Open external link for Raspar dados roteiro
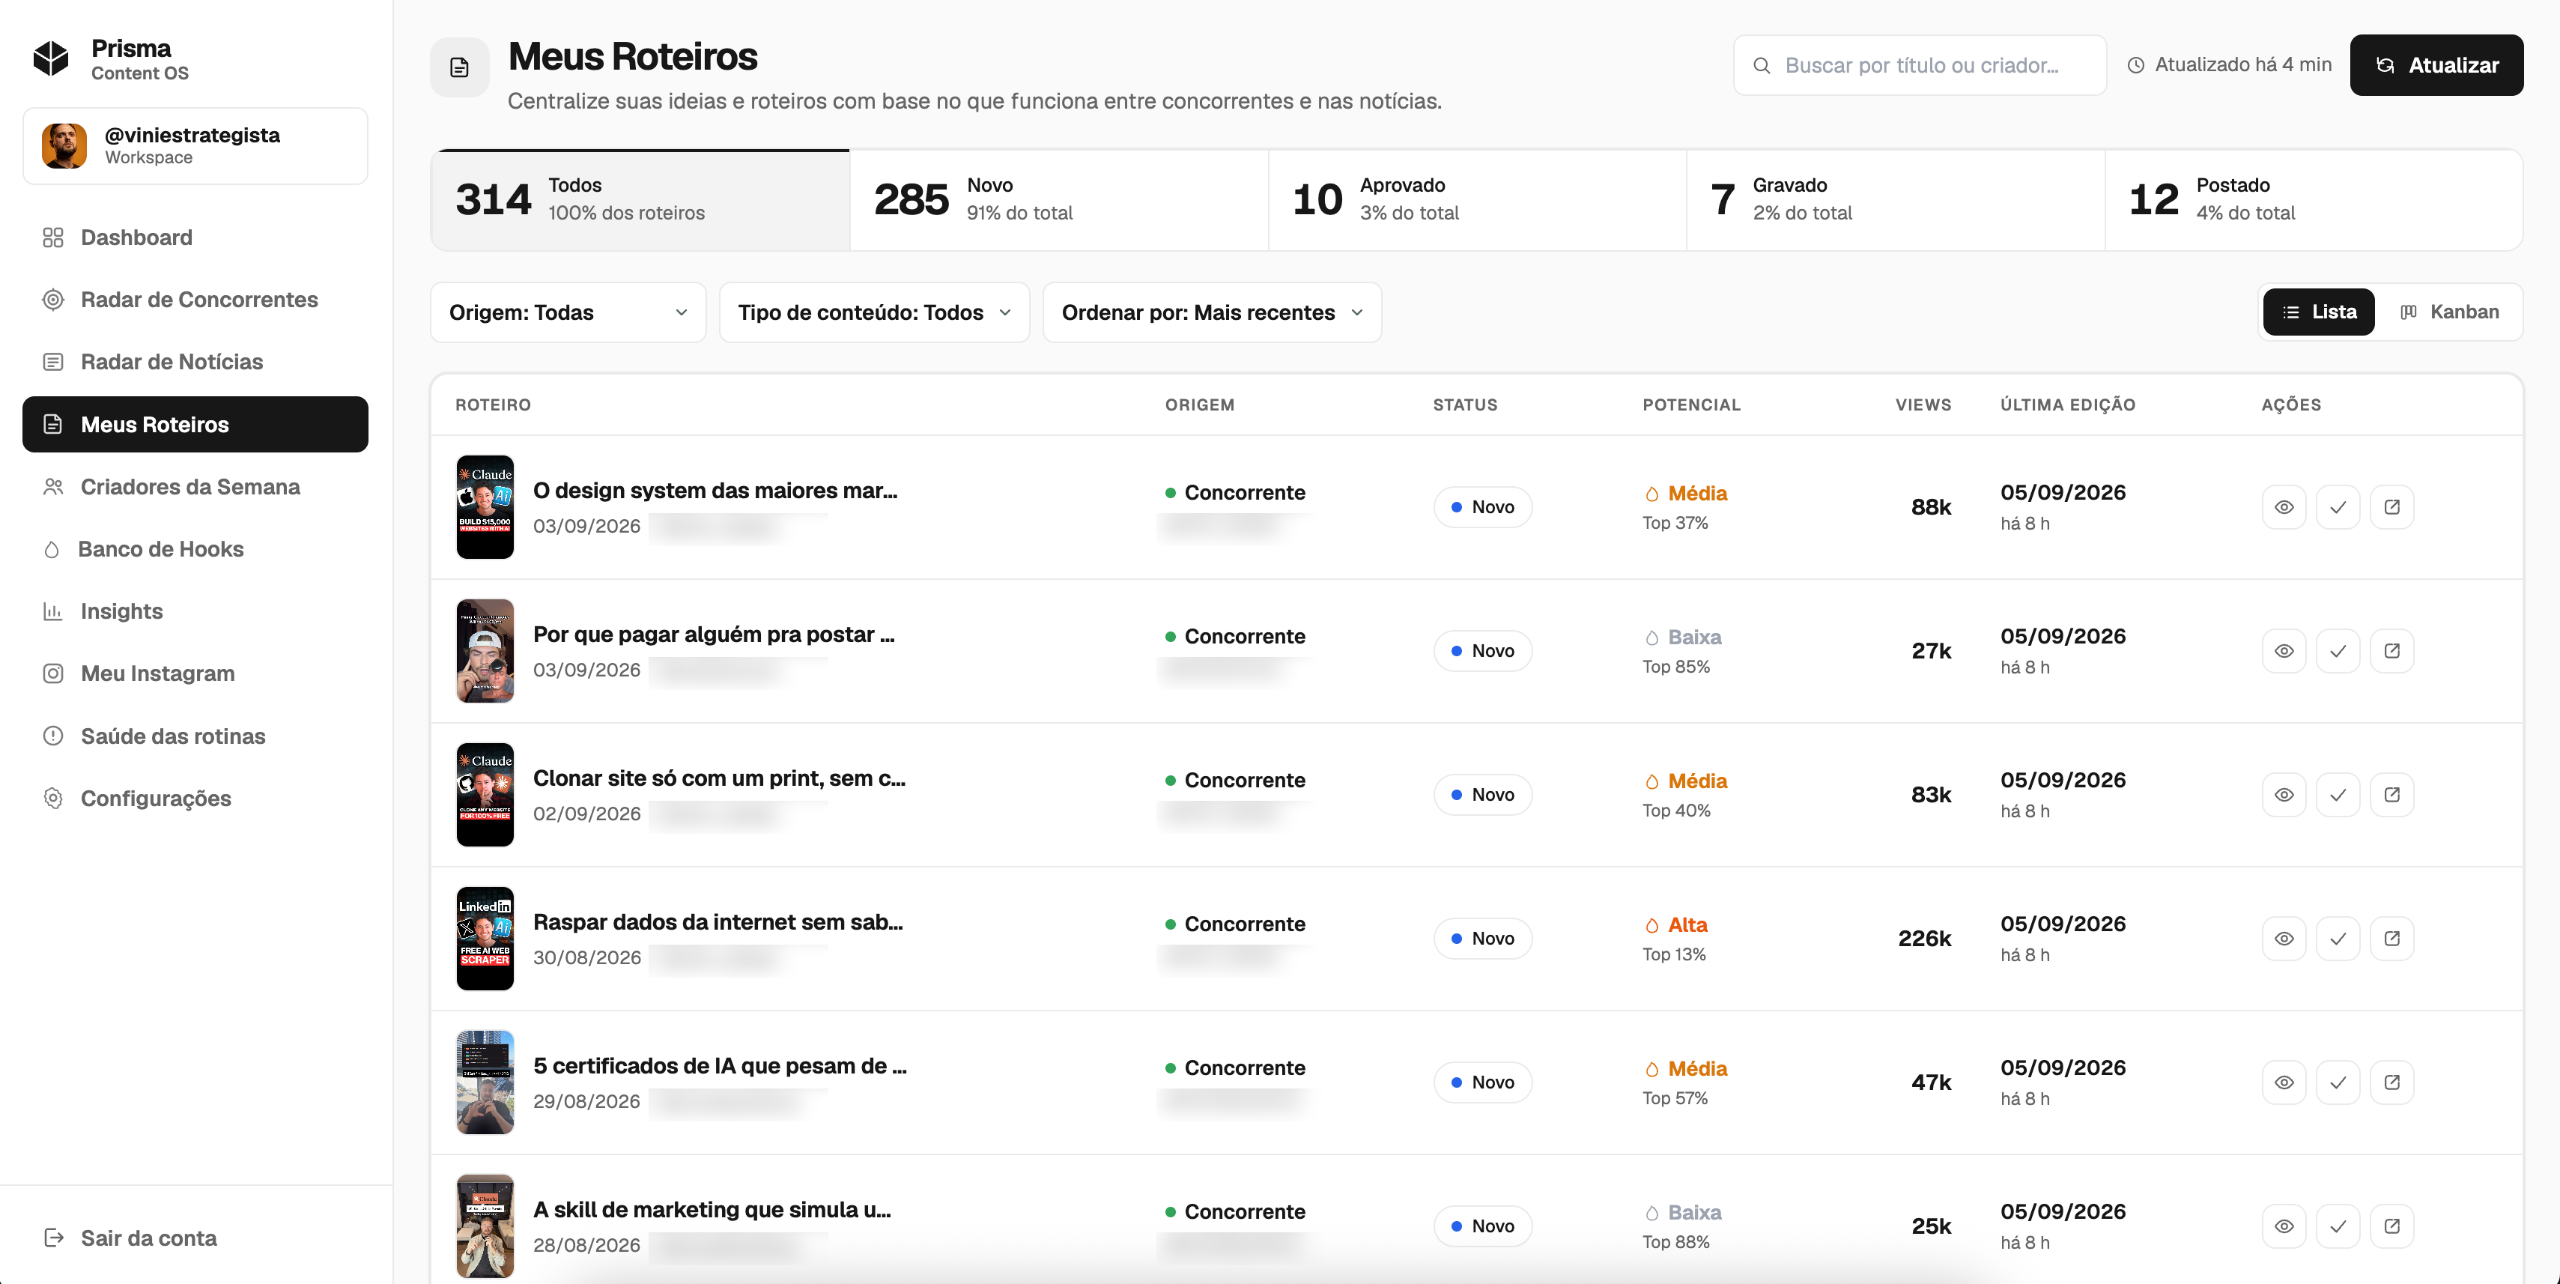 pos(2392,939)
